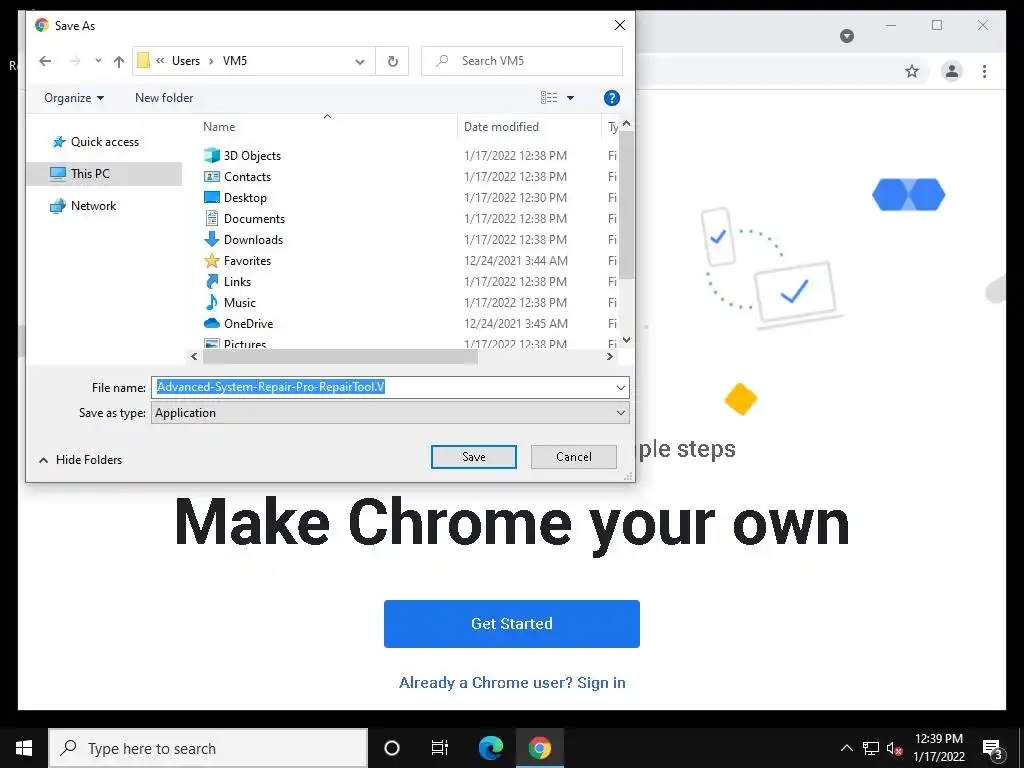The width and height of the screenshot is (1024, 768).
Task: Select the Music folder icon
Action: pos(212,302)
